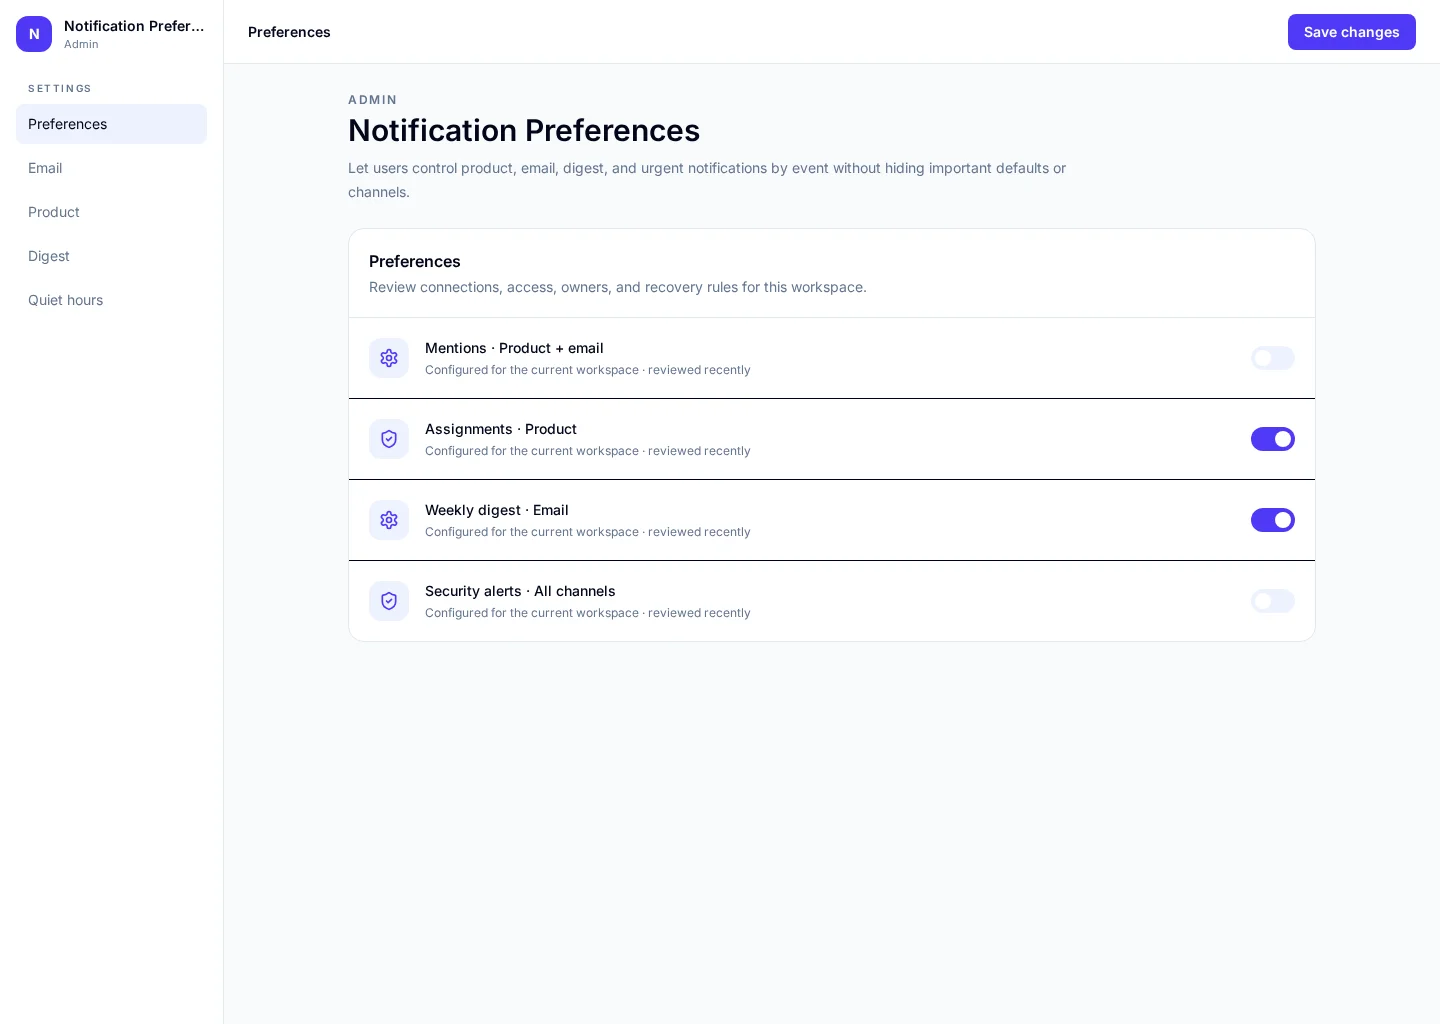Viewport: 1440px width, 1024px height.
Task: Enable the Mentions notification toggle
Action: [1273, 358]
